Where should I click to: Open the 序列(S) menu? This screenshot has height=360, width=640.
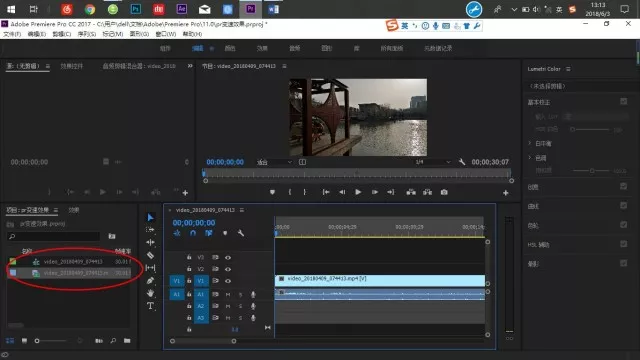(x=87, y=34)
